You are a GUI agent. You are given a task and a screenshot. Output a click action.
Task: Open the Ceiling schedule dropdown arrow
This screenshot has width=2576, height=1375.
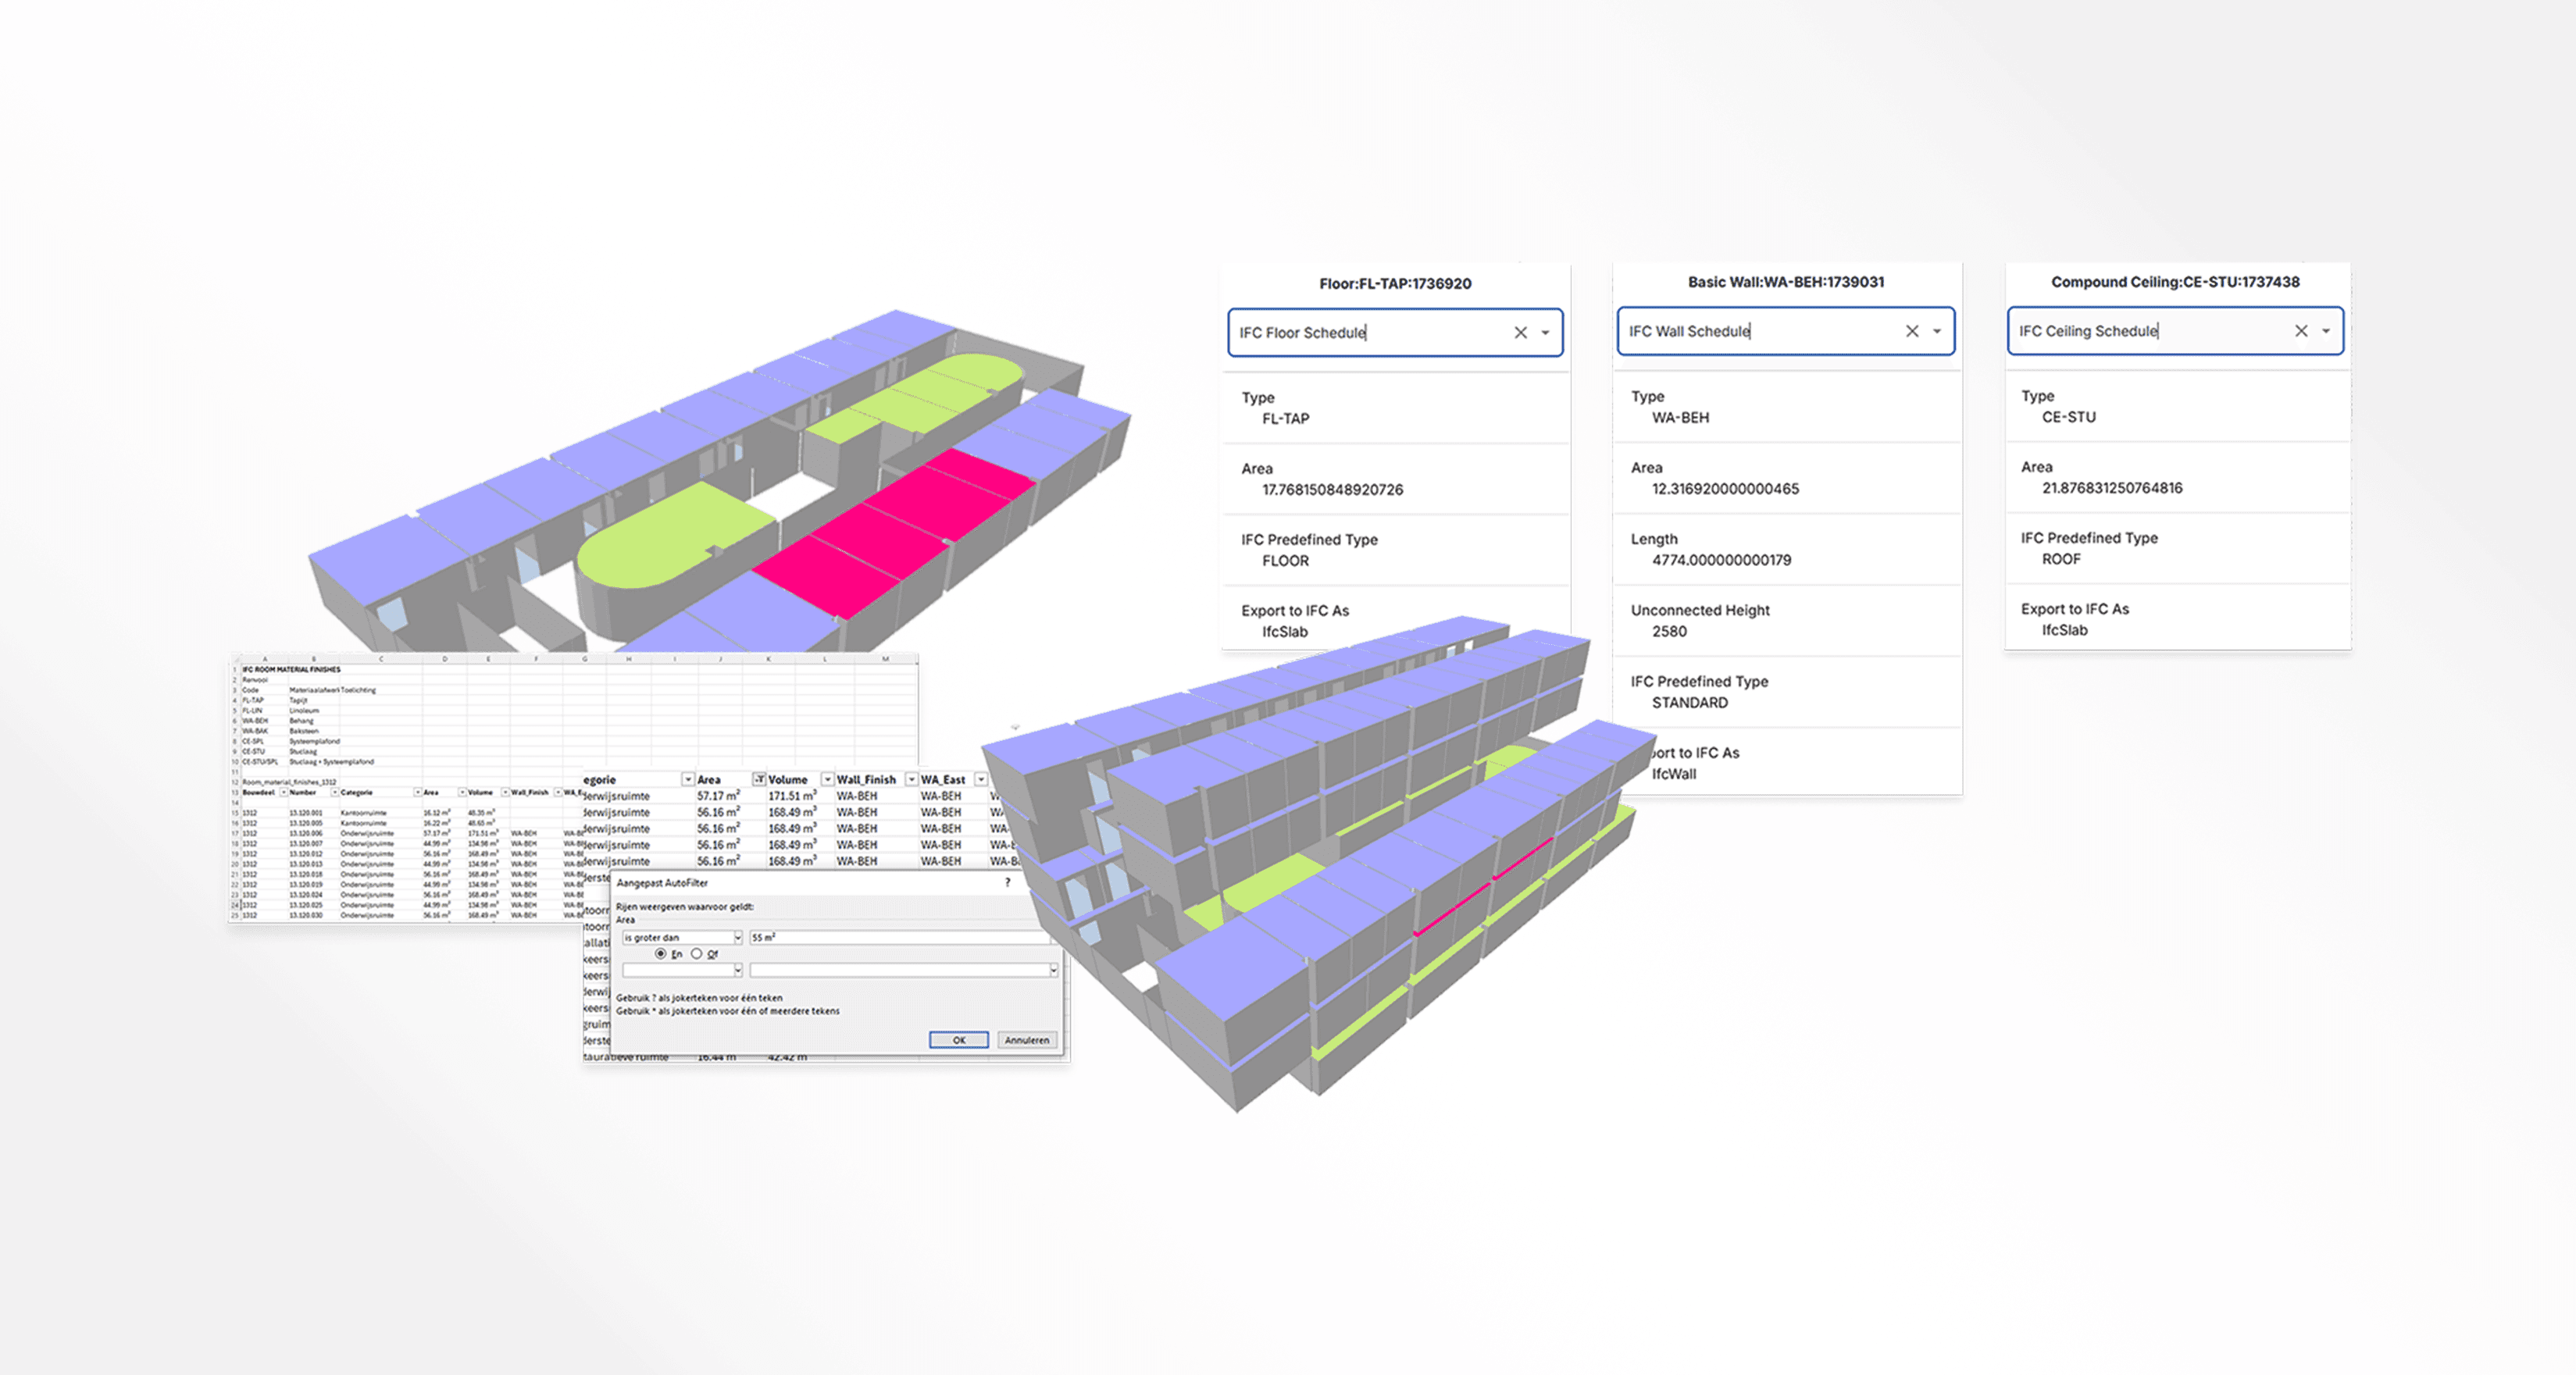pos(2325,331)
